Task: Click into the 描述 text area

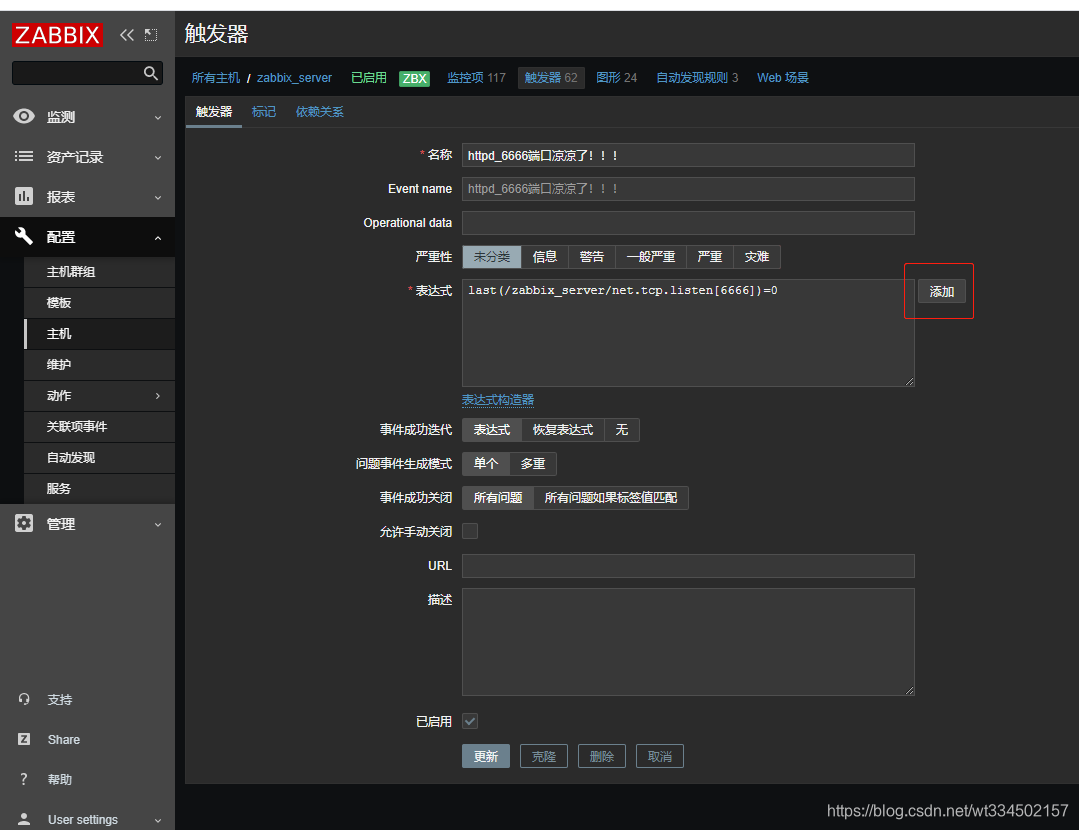Action: tap(688, 641)
